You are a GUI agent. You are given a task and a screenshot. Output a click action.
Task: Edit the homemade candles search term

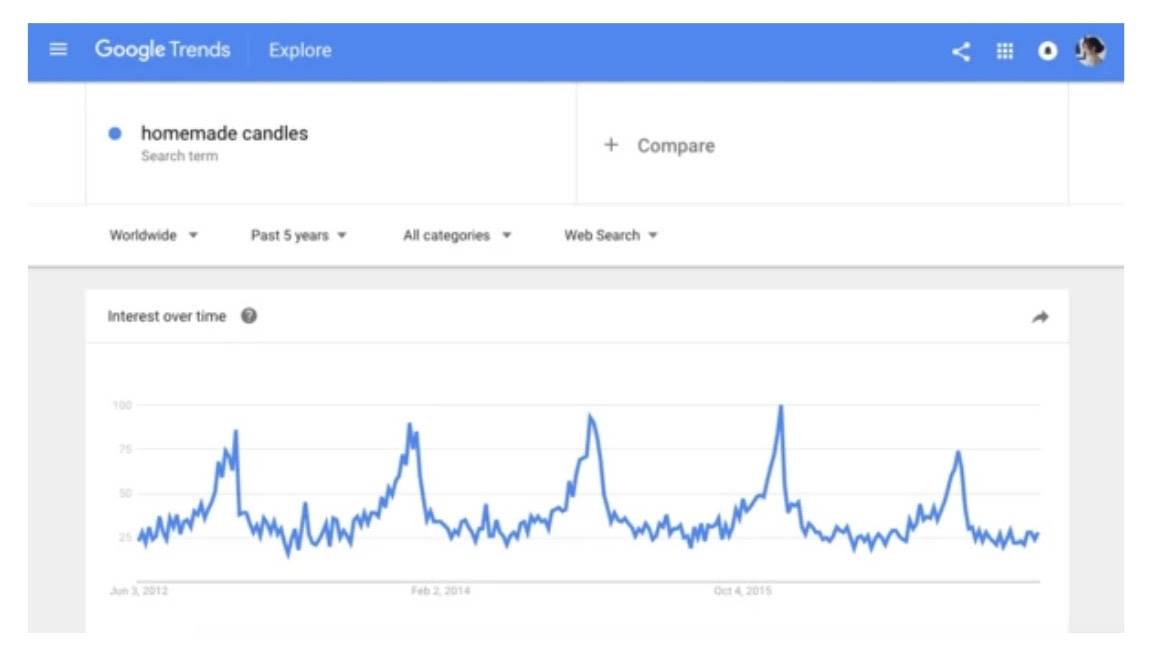pyautogui.click(x=224, y=133)
